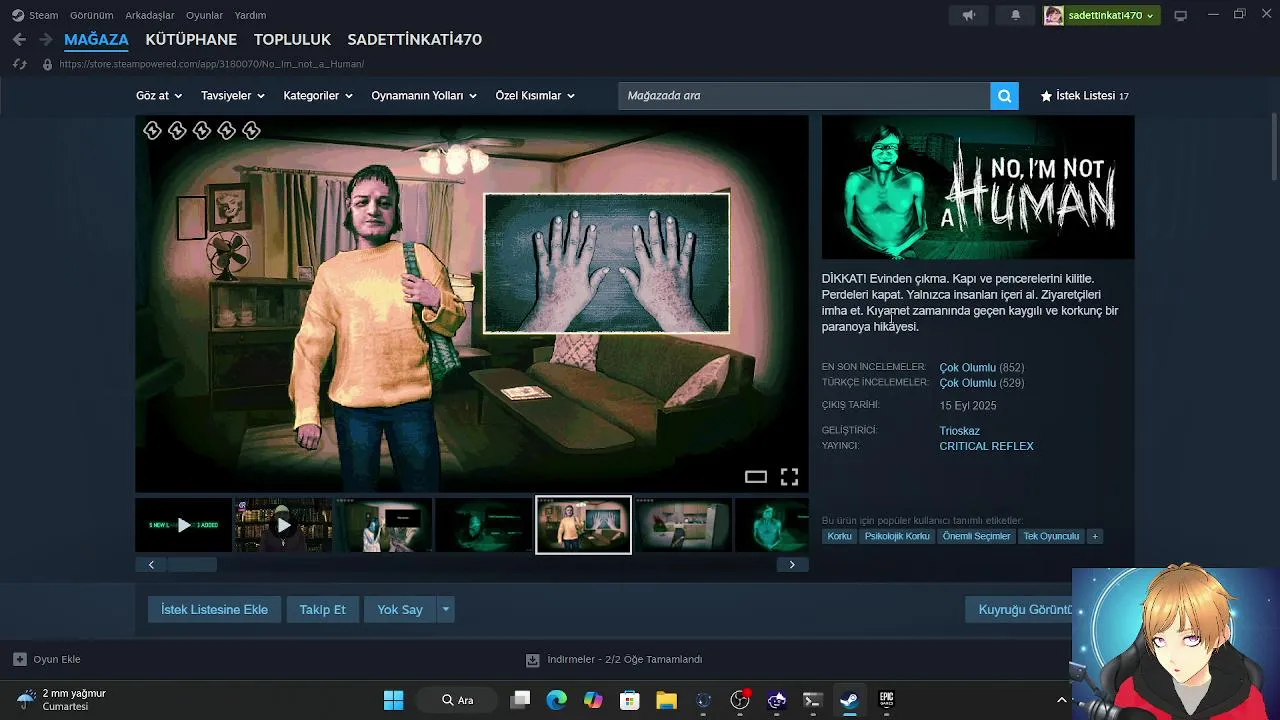This screenshot has height=720, width=1280.
Task: Click the Korku tag
Action: pyautogui.click(x=839, y=536)
